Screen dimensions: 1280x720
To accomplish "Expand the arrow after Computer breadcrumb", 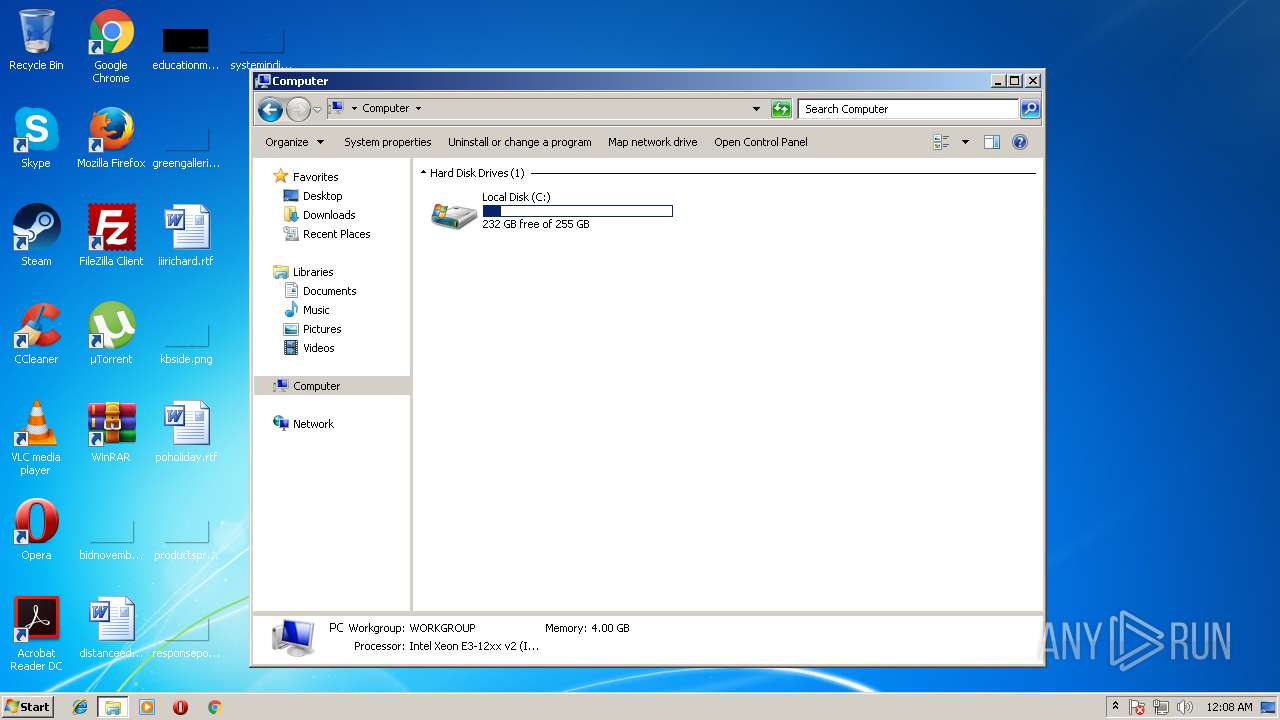I will 418,109.
